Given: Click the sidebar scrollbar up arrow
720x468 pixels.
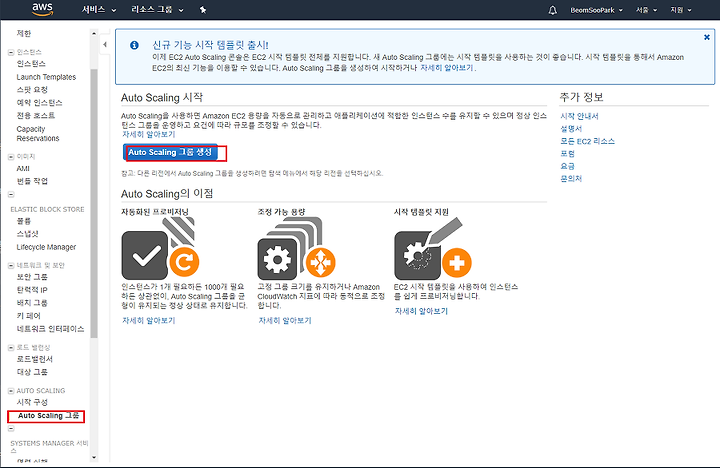Looking at the screenshot, I should 94,34.
